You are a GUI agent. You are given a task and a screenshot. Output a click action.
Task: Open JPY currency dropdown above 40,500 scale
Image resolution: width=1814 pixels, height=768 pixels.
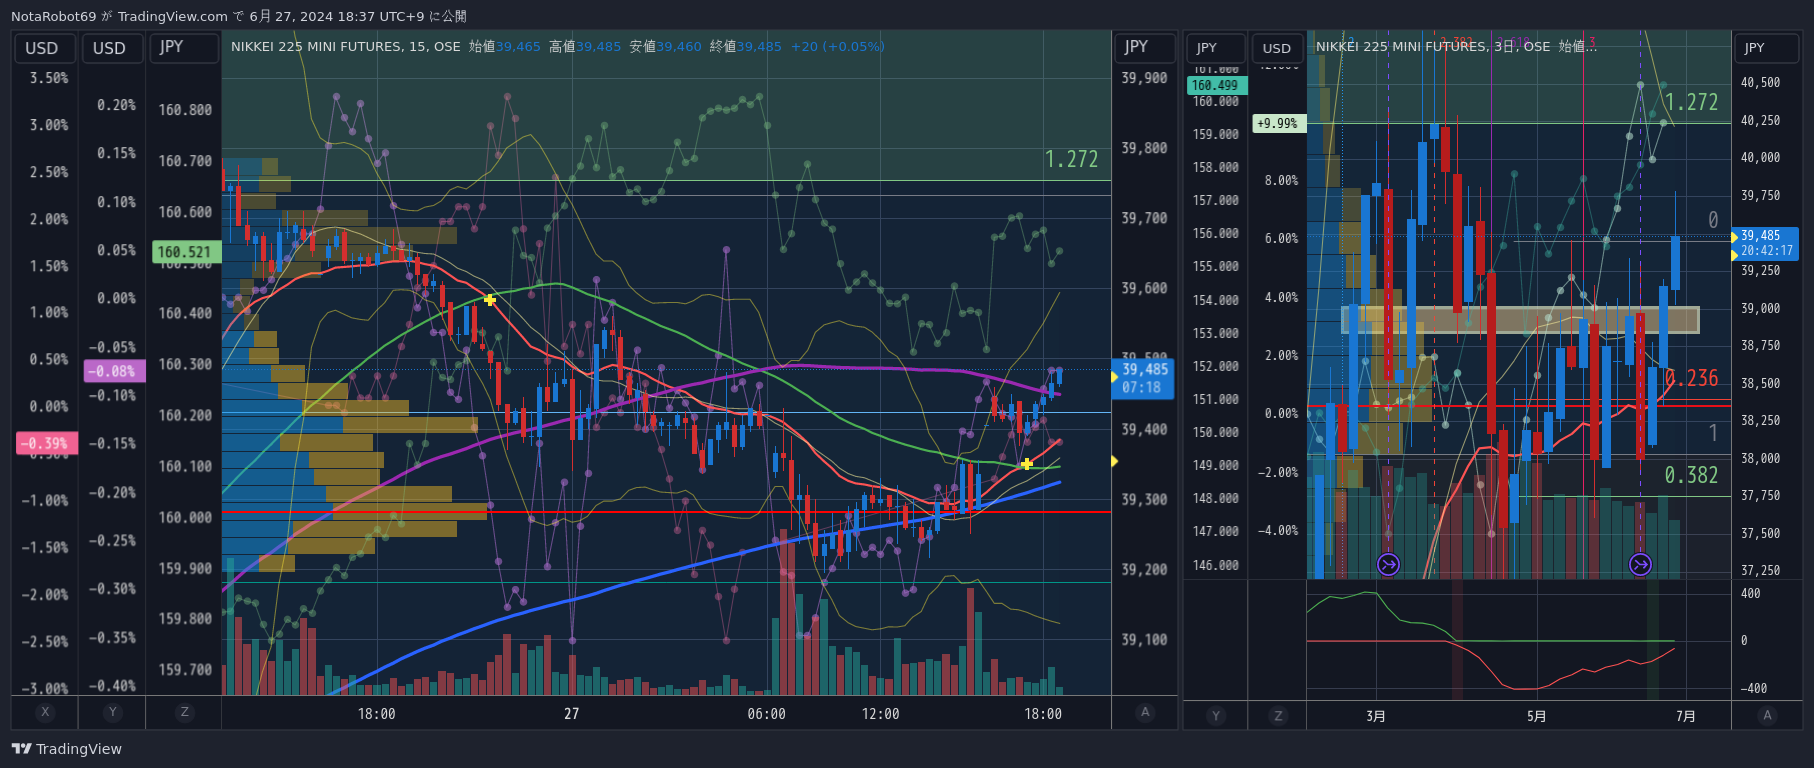pyautogui.click(x=1767, y=48)
